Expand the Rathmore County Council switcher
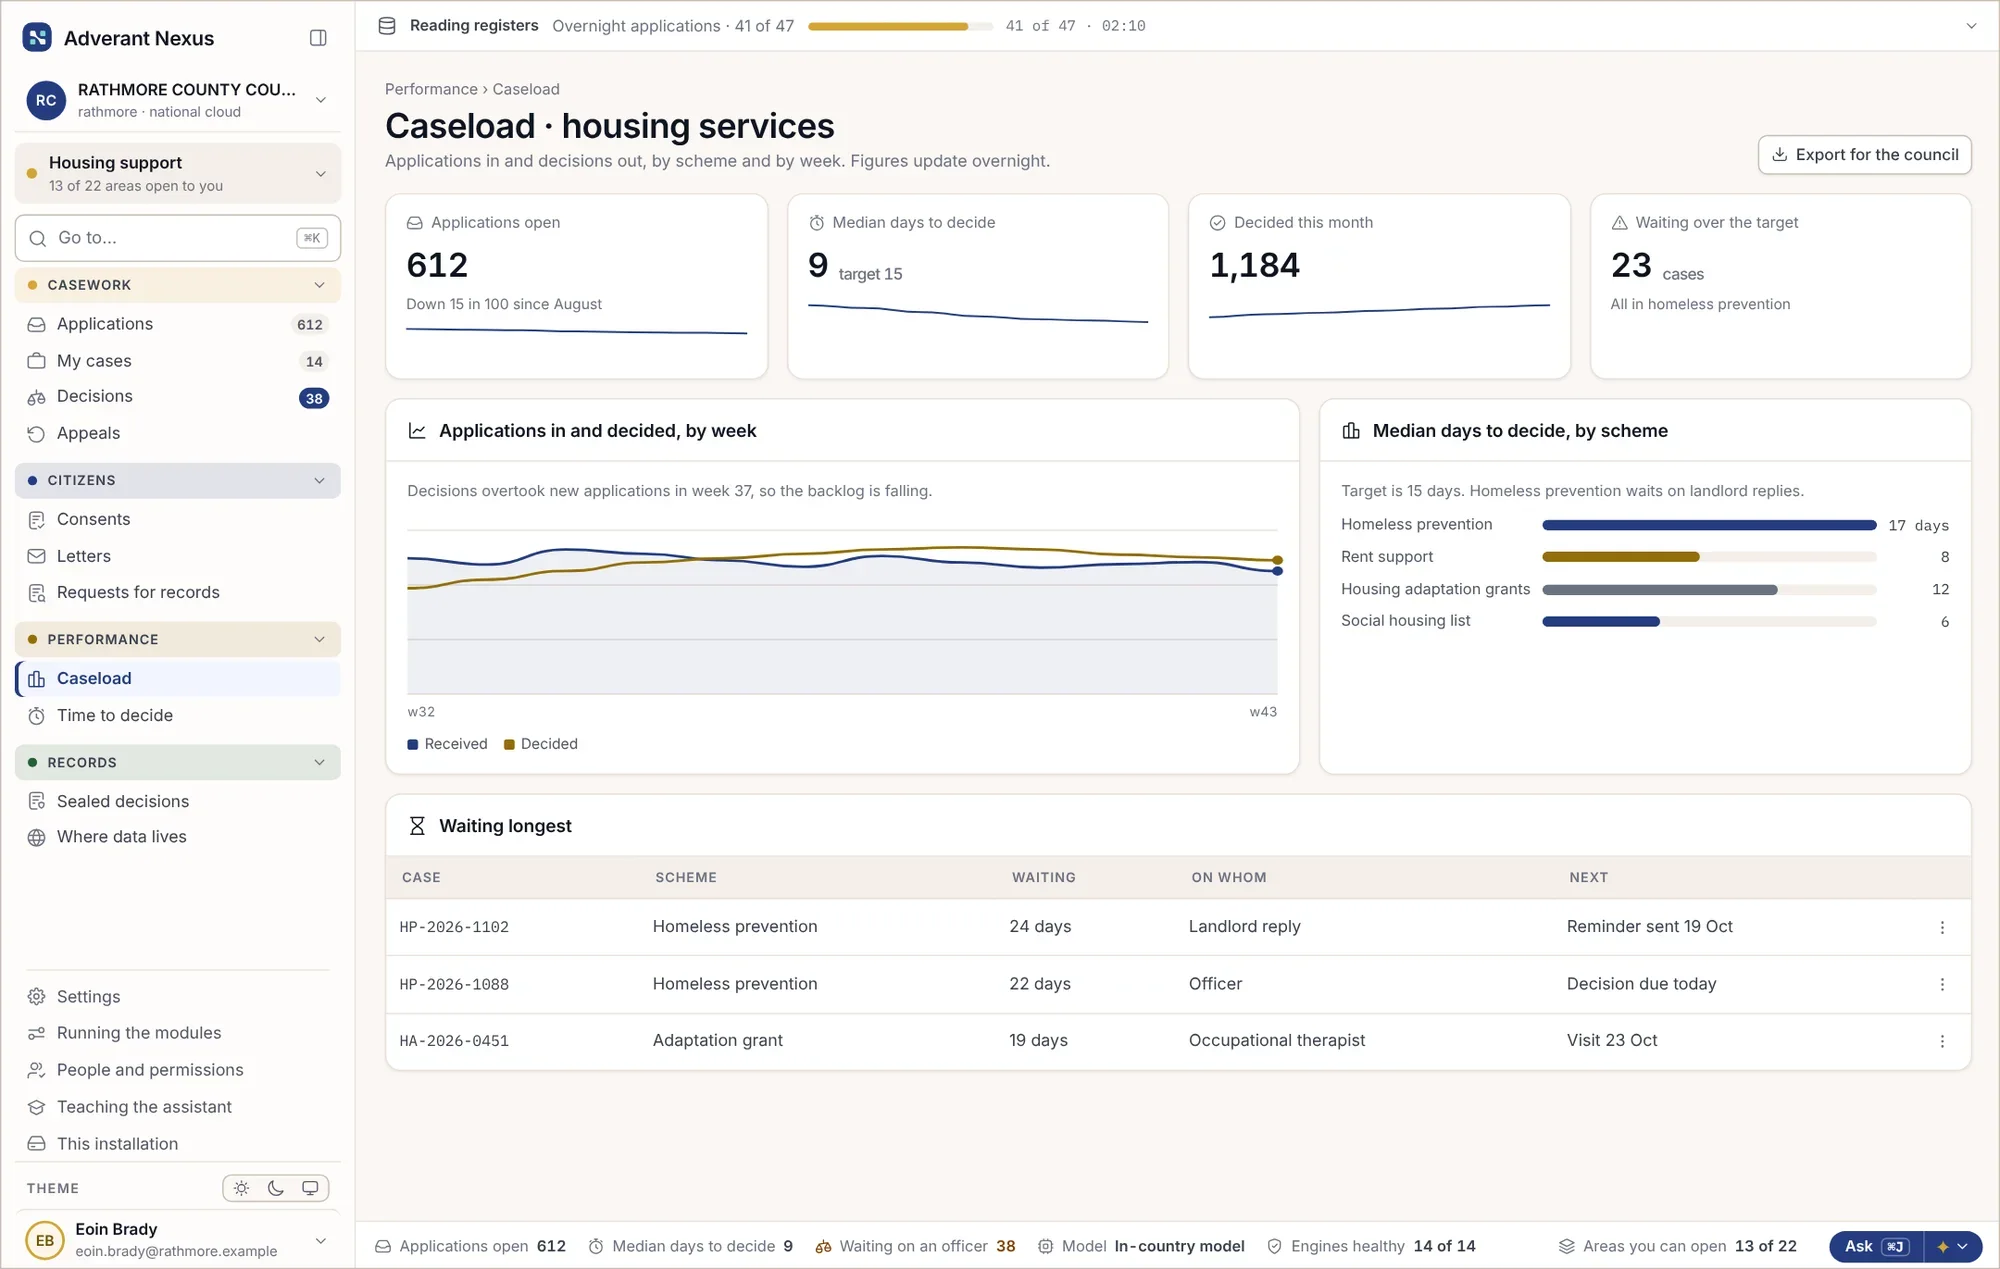2000x1269 pixels. (x=178, y=100)
